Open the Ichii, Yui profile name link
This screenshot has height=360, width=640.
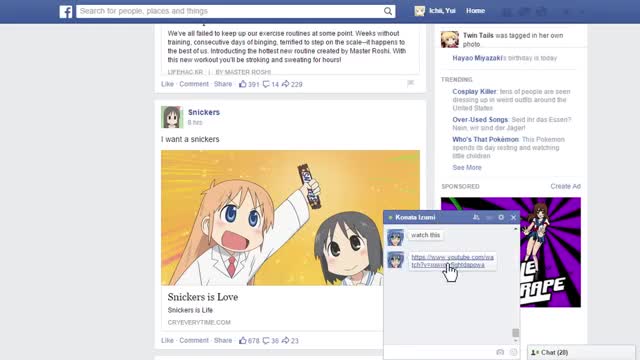[442, 11]
